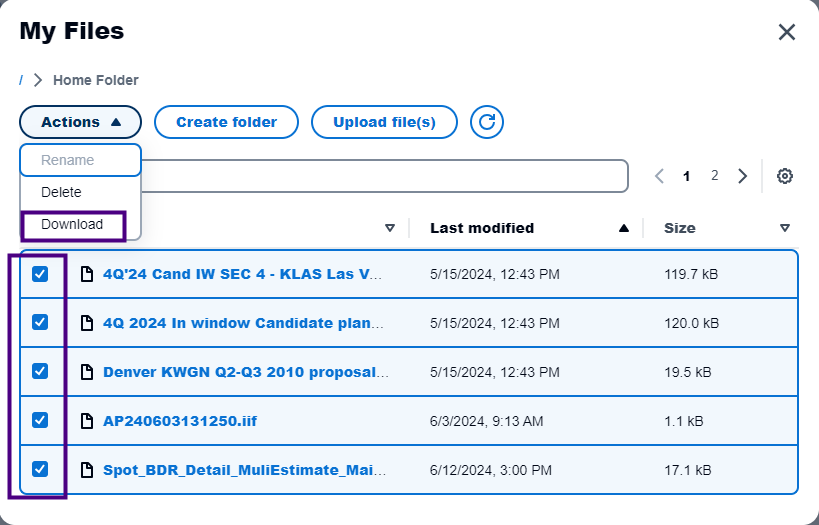Open 4Q 2024 In window Candidate plan file
Image resolution: width=819 pixels, height=525 pixels.
point(243,323)
